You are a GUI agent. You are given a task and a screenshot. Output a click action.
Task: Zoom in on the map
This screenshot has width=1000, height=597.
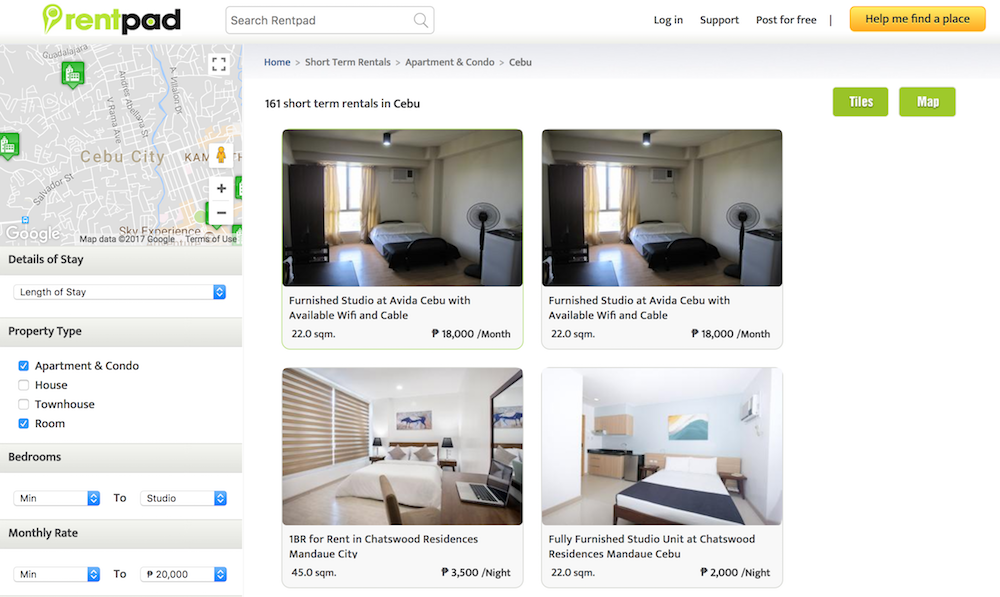point(221,189)
